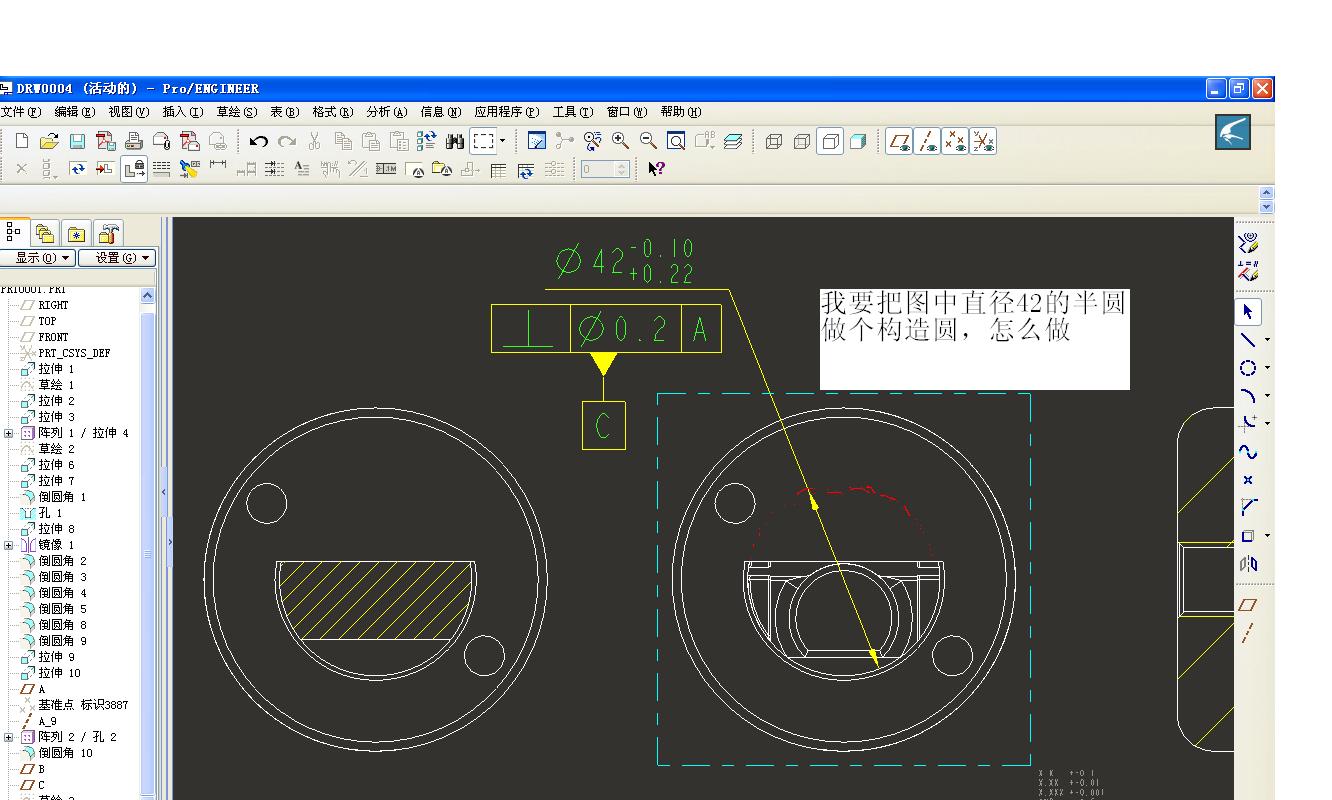
Task: Click the Regenerate selection list icon
Action: pos(427,141)
